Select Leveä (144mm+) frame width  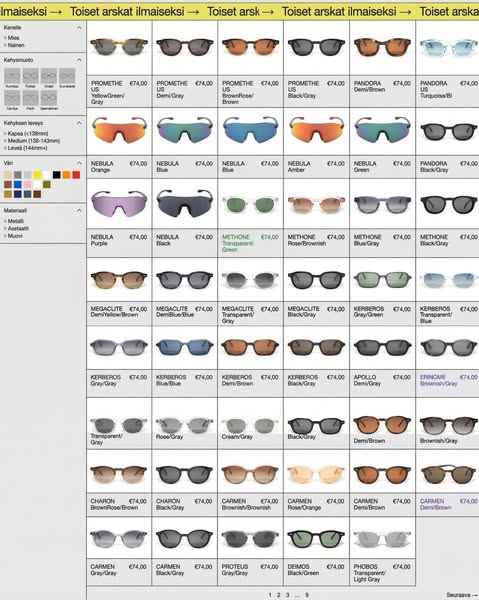[26, 148]
